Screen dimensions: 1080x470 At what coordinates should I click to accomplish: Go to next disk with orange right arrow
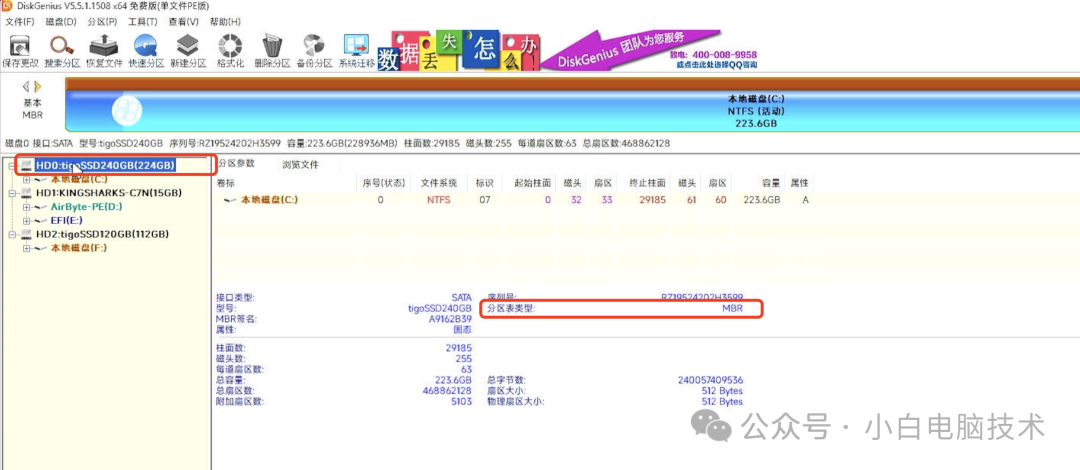pos(37,87)
